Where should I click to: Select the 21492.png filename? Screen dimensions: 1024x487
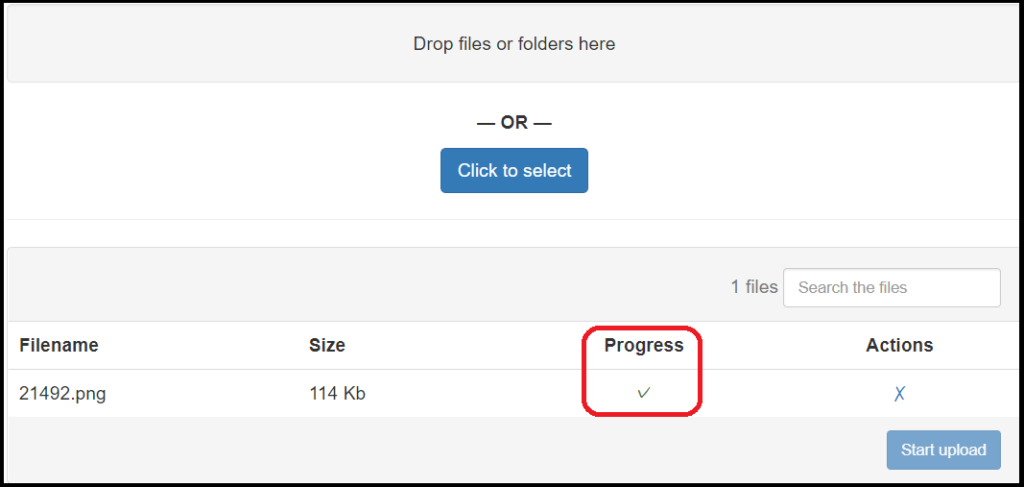(63, 394)
